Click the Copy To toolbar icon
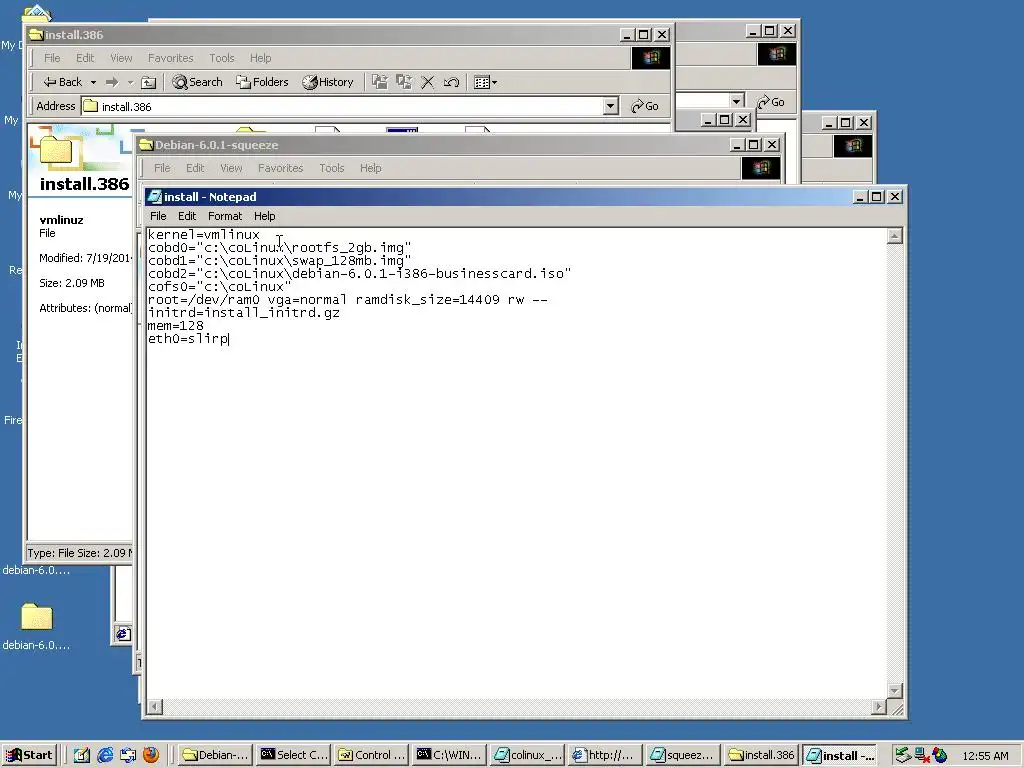This screenshot has width=1024, height=768. (404, 82)
